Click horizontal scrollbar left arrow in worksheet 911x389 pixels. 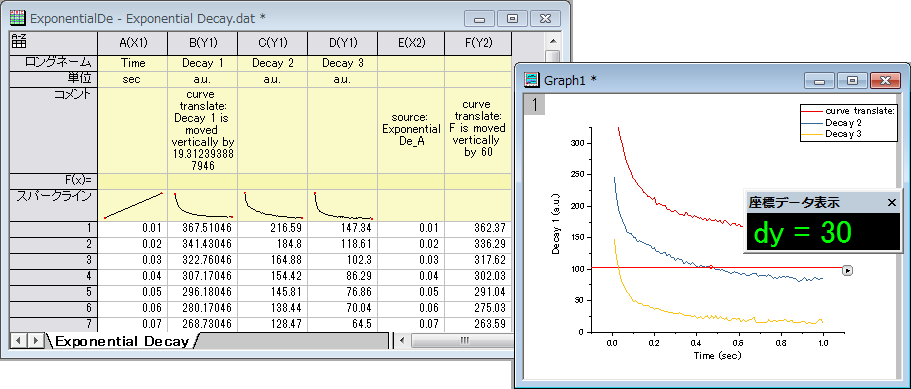402,340
